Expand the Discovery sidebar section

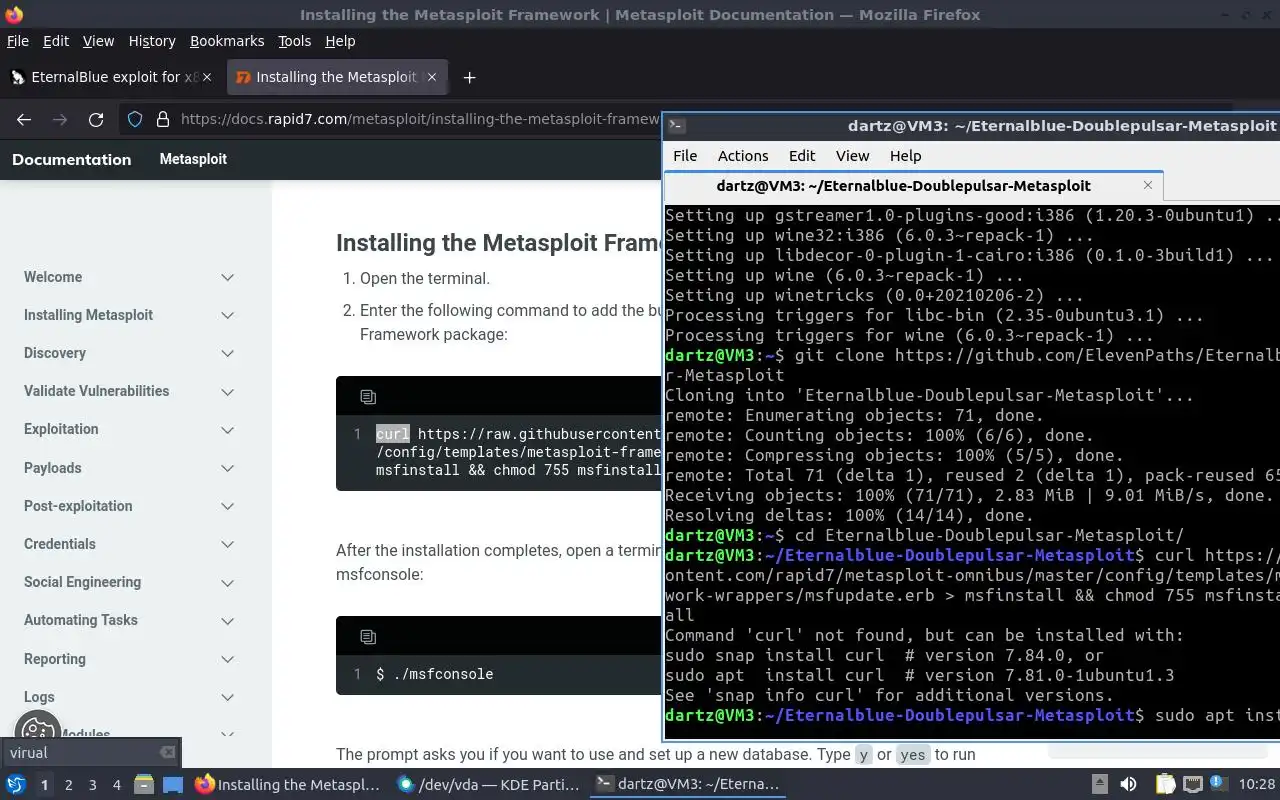228,353
